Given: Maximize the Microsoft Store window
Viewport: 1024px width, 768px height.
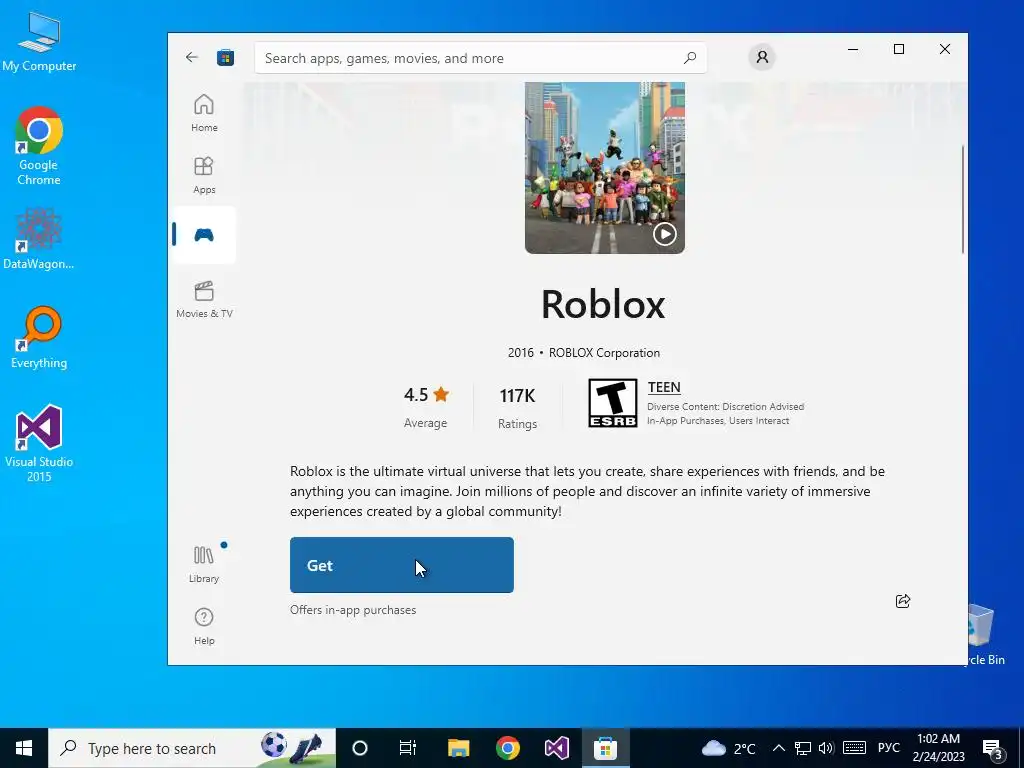Looking at the screenshot, I should click(x=899, y=49).
